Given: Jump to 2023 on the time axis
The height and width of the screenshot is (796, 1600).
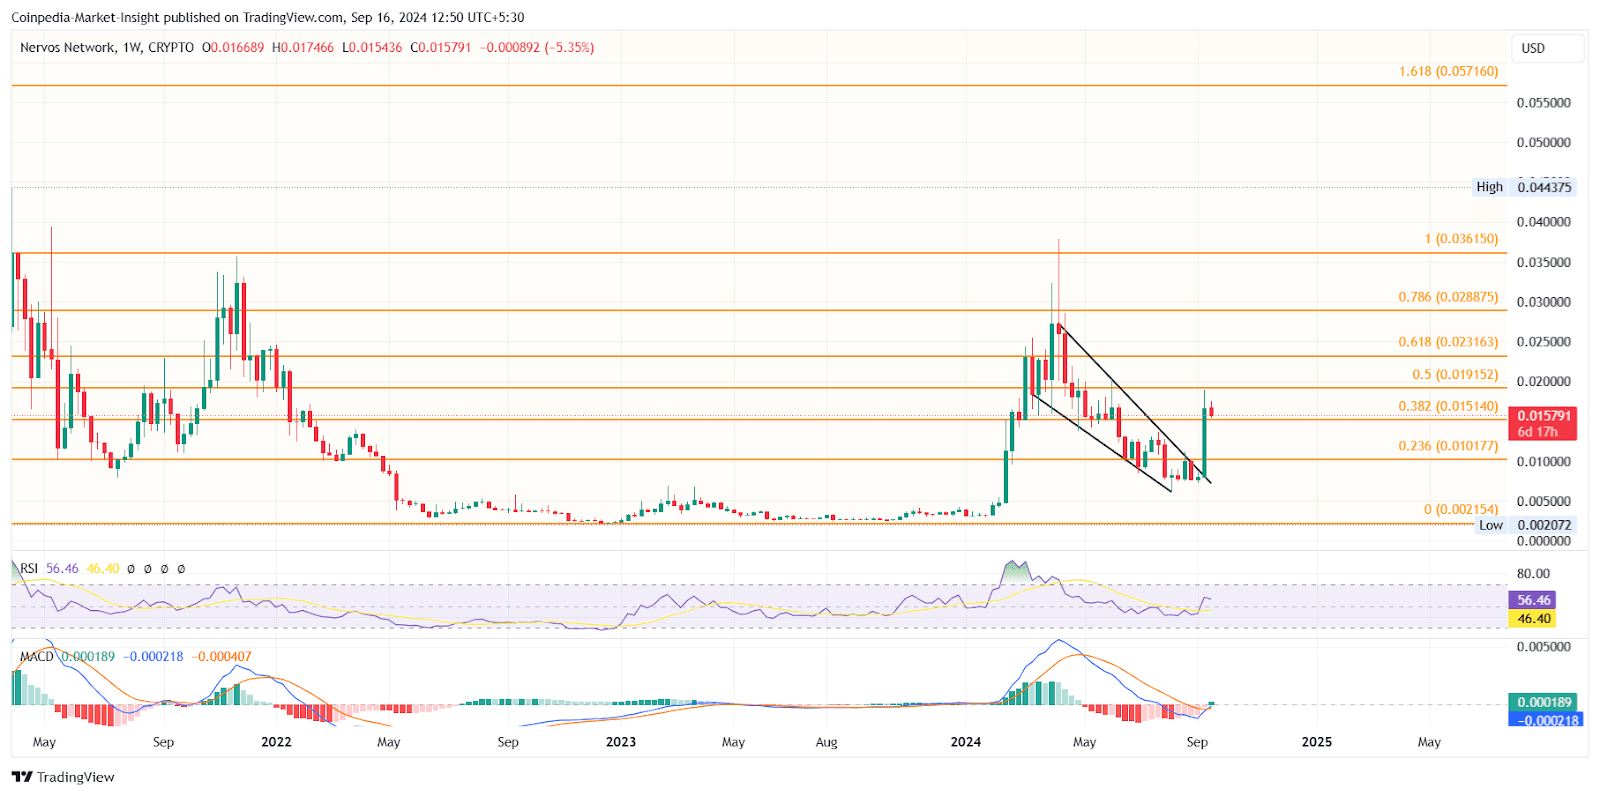Looking at the screenshot, I should [621, 742].
